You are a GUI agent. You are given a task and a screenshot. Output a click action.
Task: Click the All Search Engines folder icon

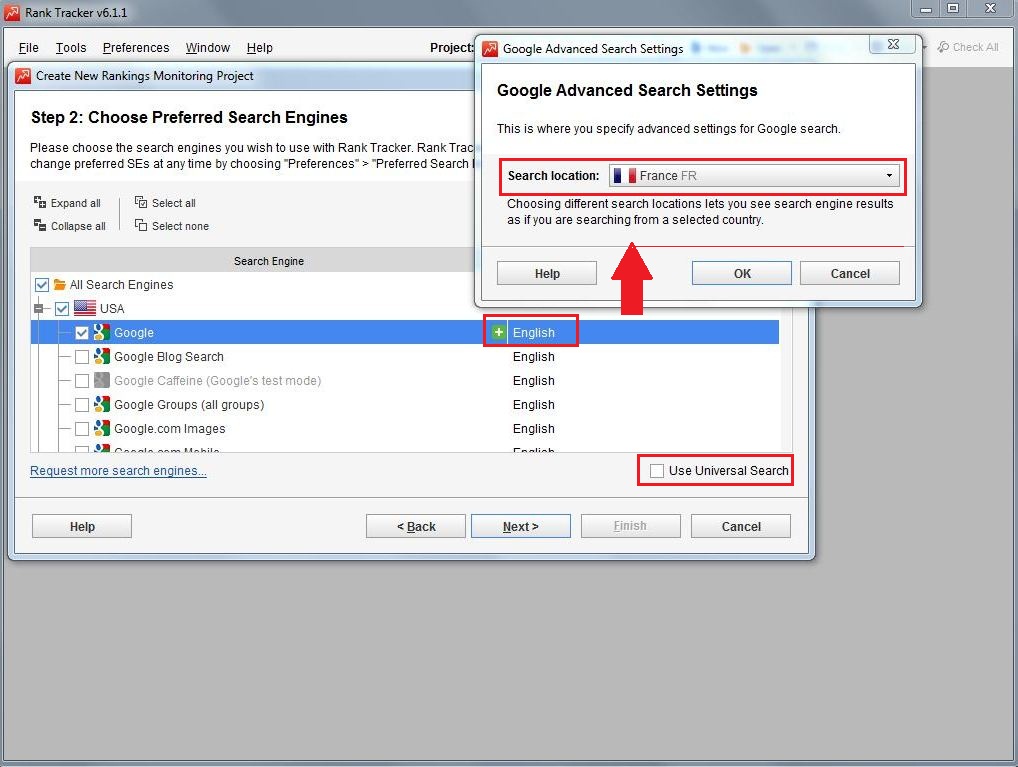[60, 284]
